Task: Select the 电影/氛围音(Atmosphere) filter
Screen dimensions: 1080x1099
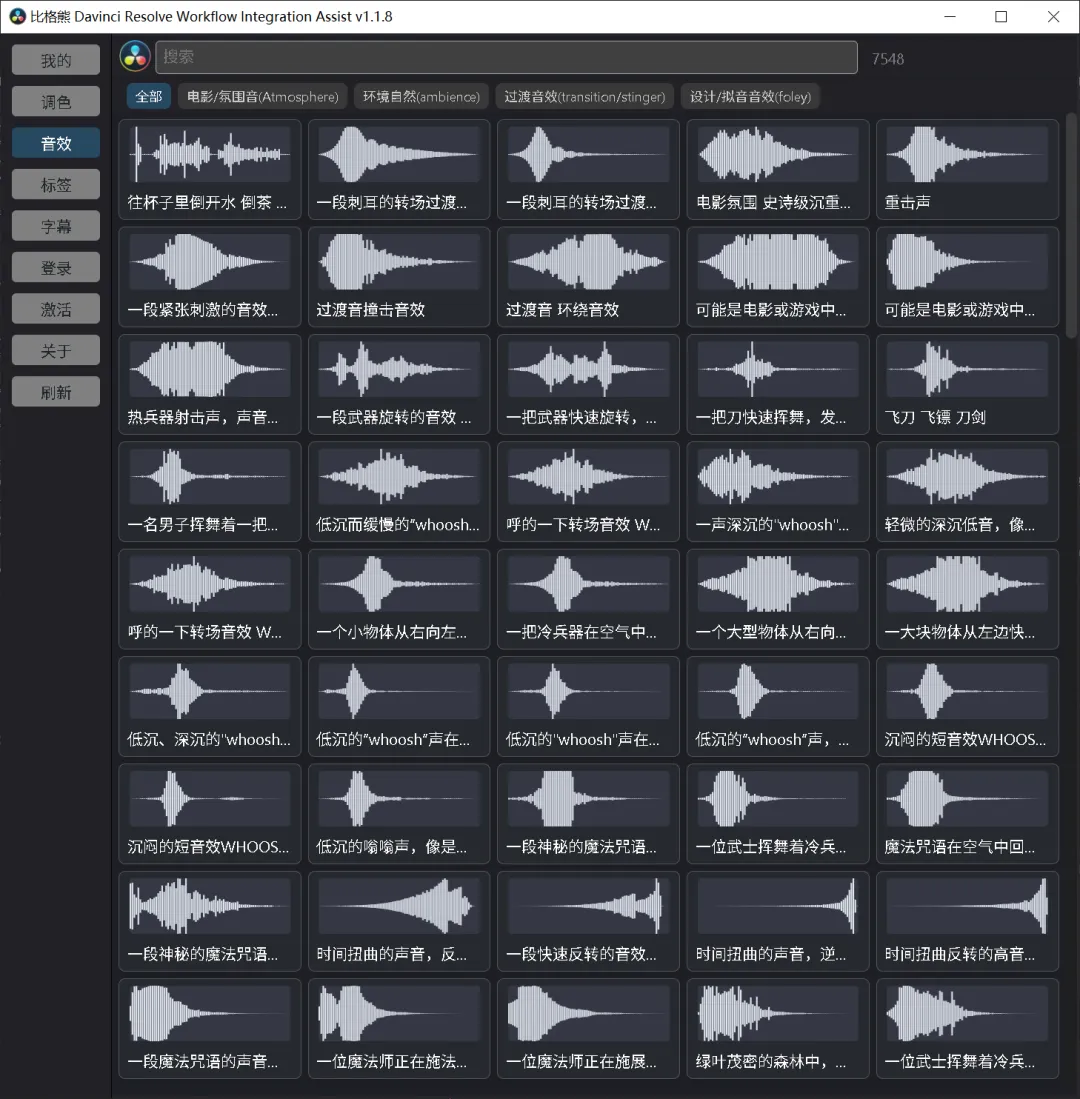Action: 263,97
